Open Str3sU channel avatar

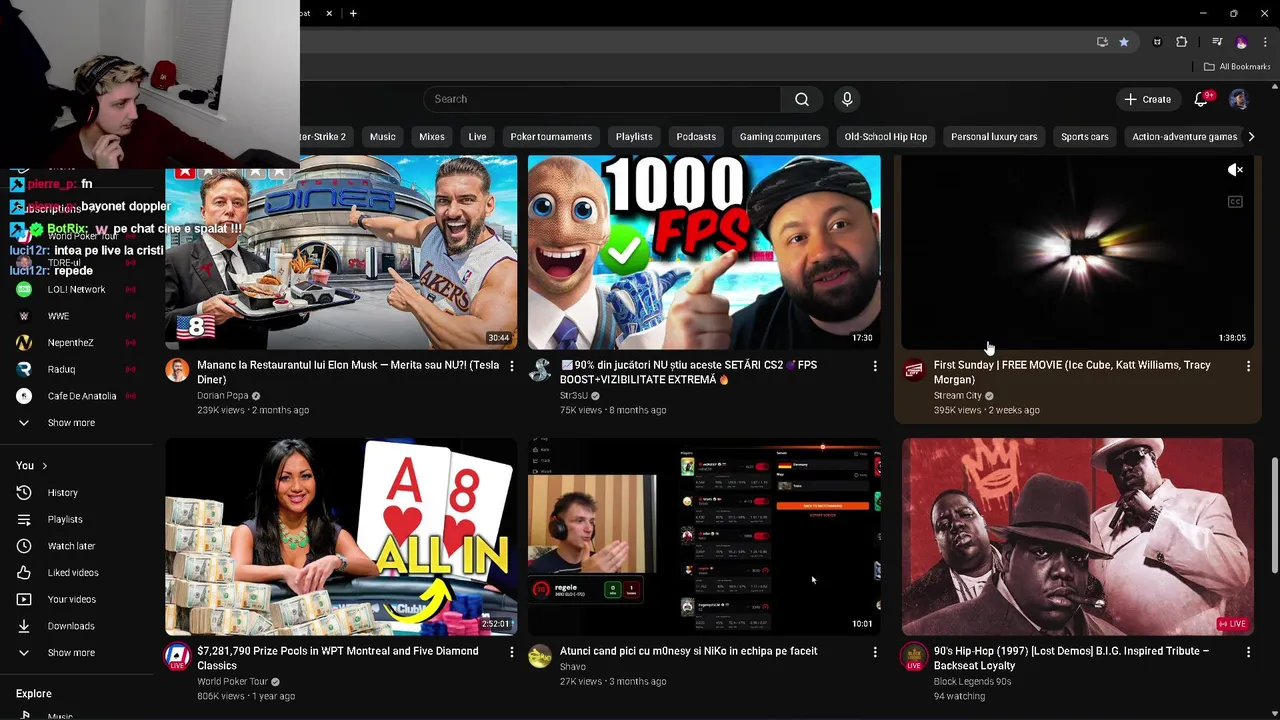(540, 371)
